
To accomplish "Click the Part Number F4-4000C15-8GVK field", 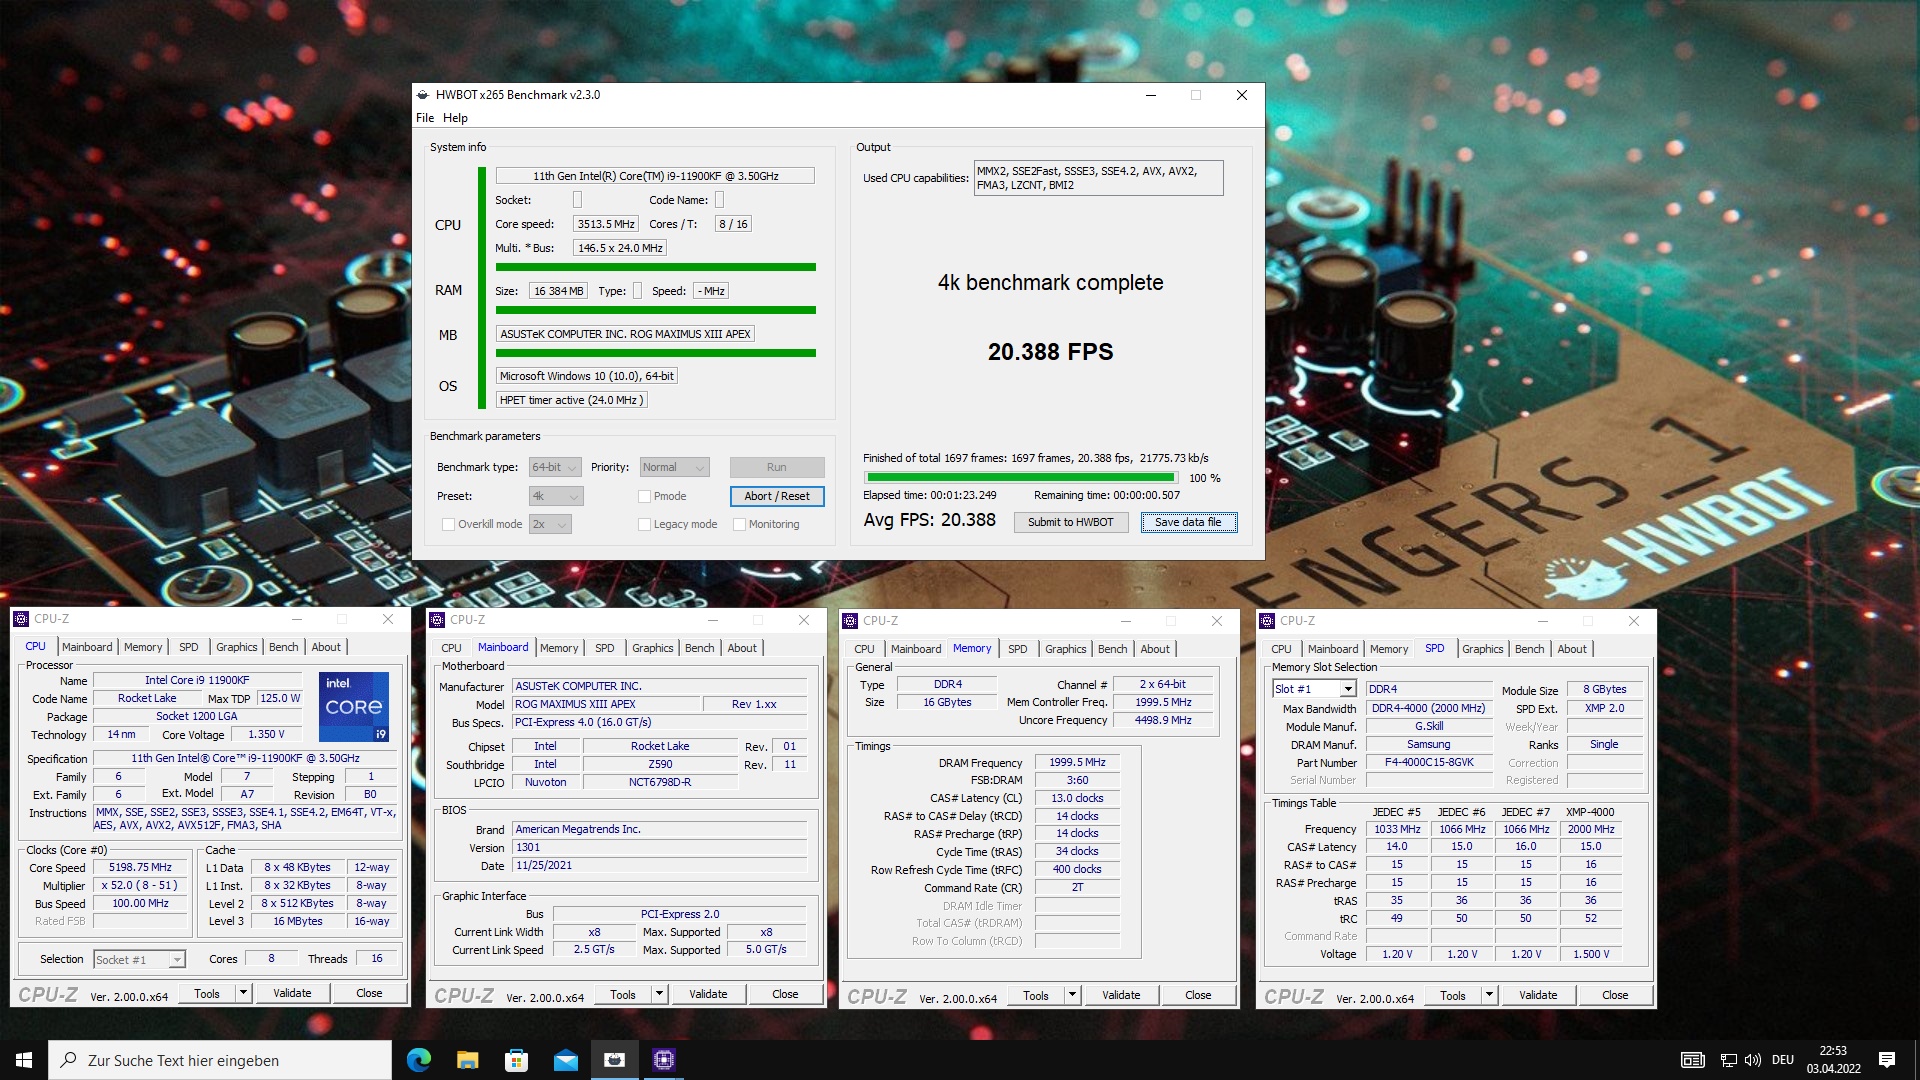I will [1429, 762].
